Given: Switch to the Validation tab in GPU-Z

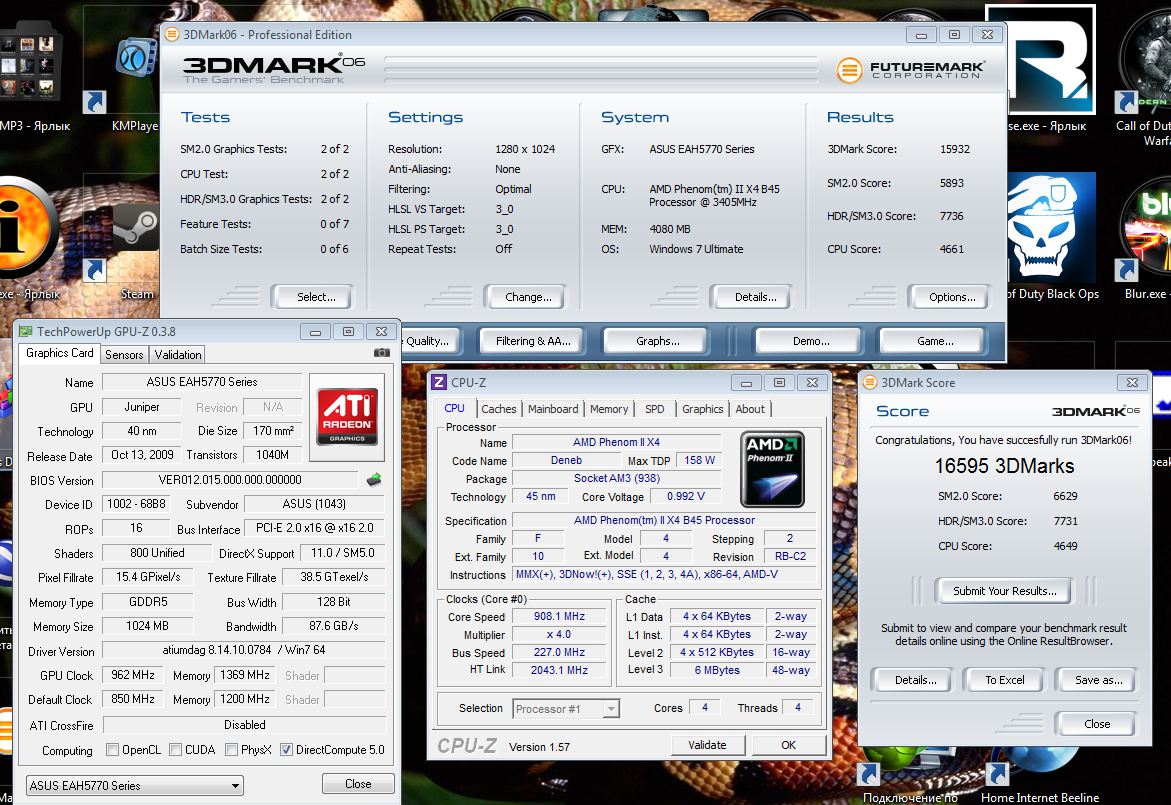Looking at the screenshot, I should tap(178, 355).
